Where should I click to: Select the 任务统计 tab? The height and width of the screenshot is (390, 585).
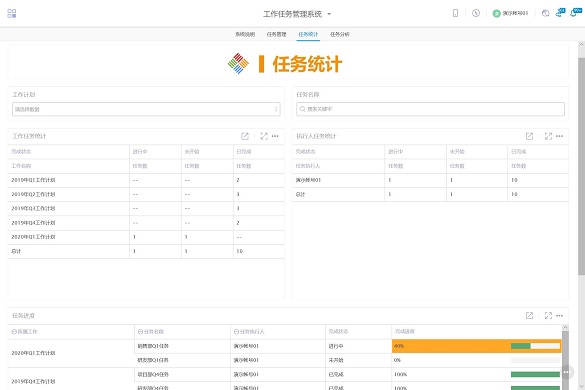click(x=308, y=34)
